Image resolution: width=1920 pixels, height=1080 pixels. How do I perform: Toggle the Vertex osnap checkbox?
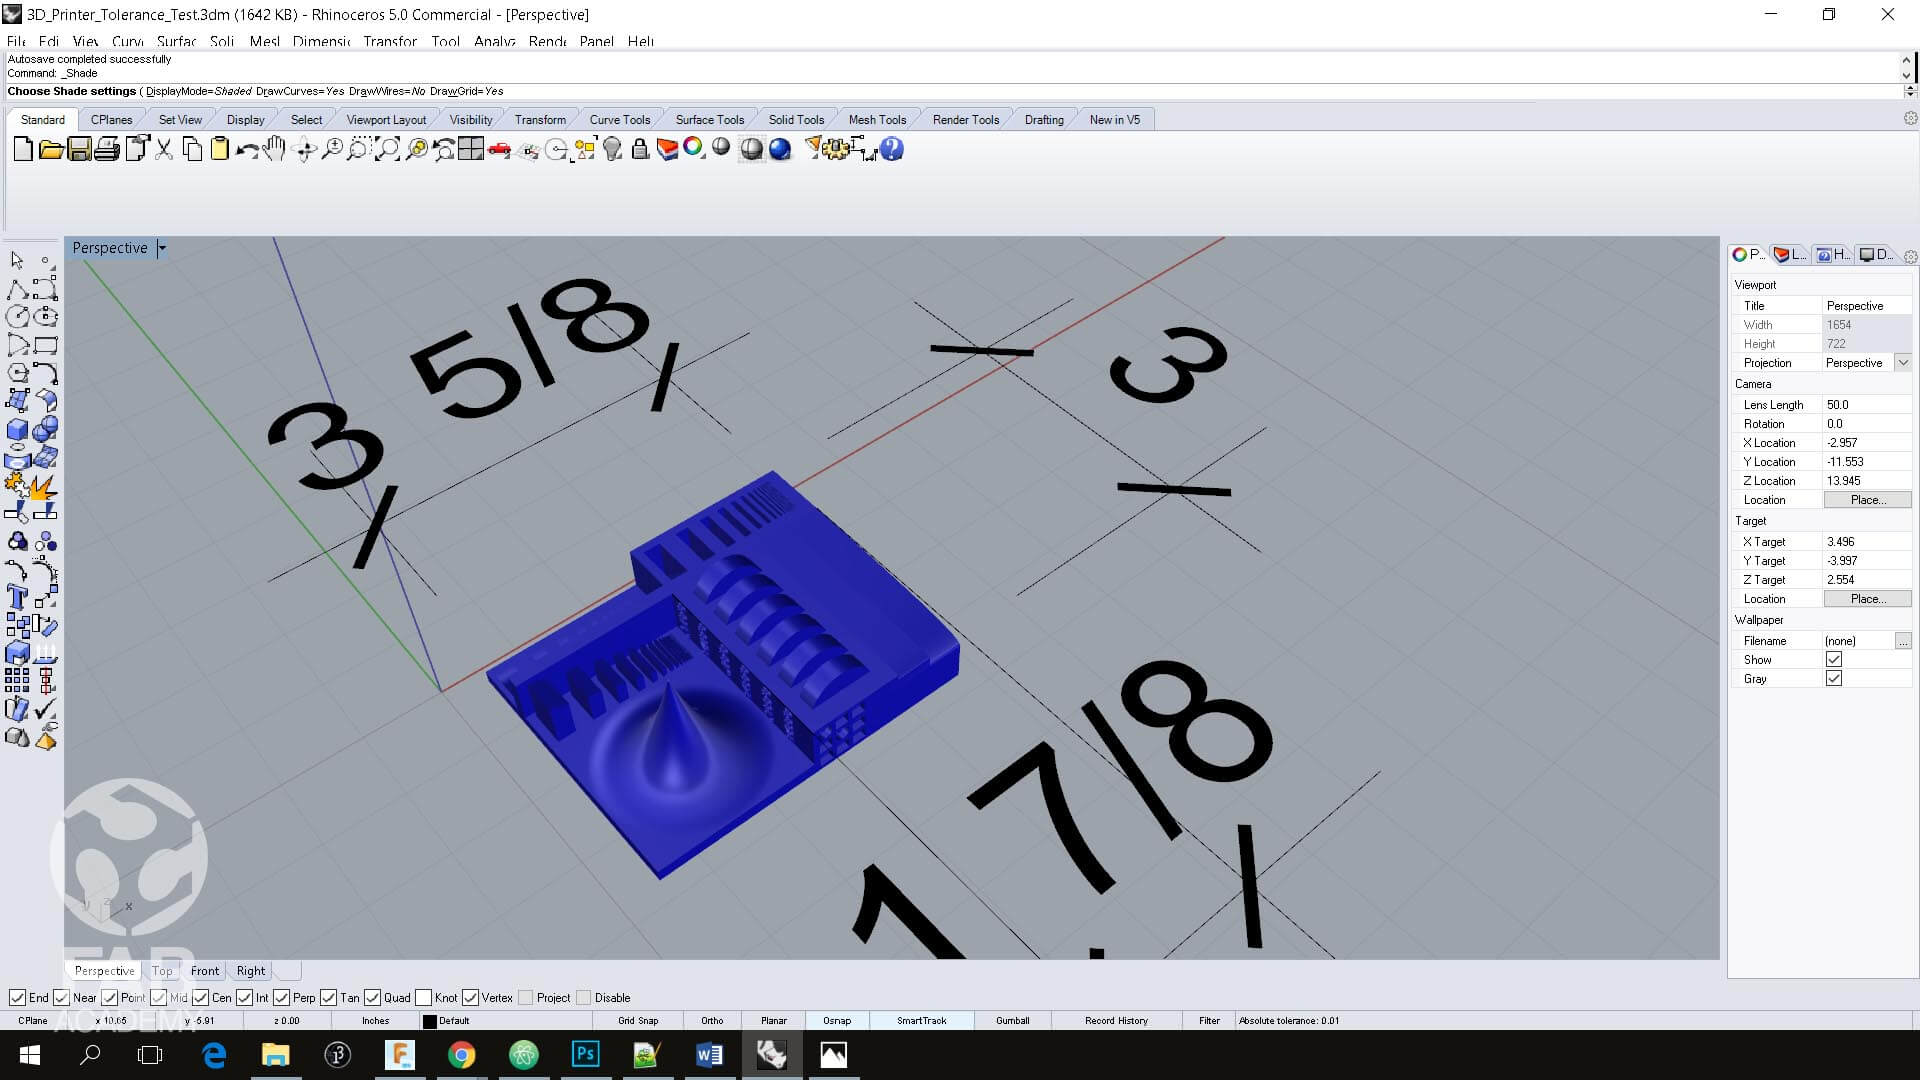(x=470, y=998)
